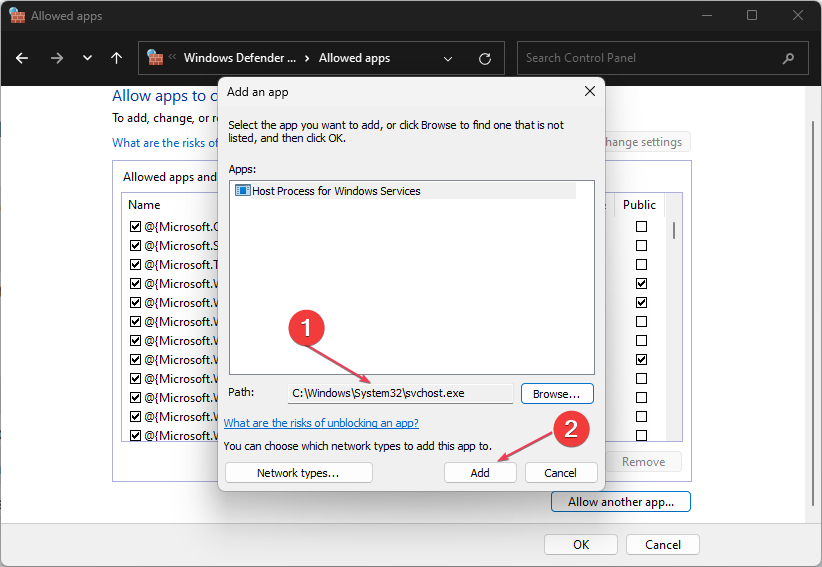Select Windows Defender breadcrumb in address bar
The height and width of the screenshot is (567, 822).
240,58
